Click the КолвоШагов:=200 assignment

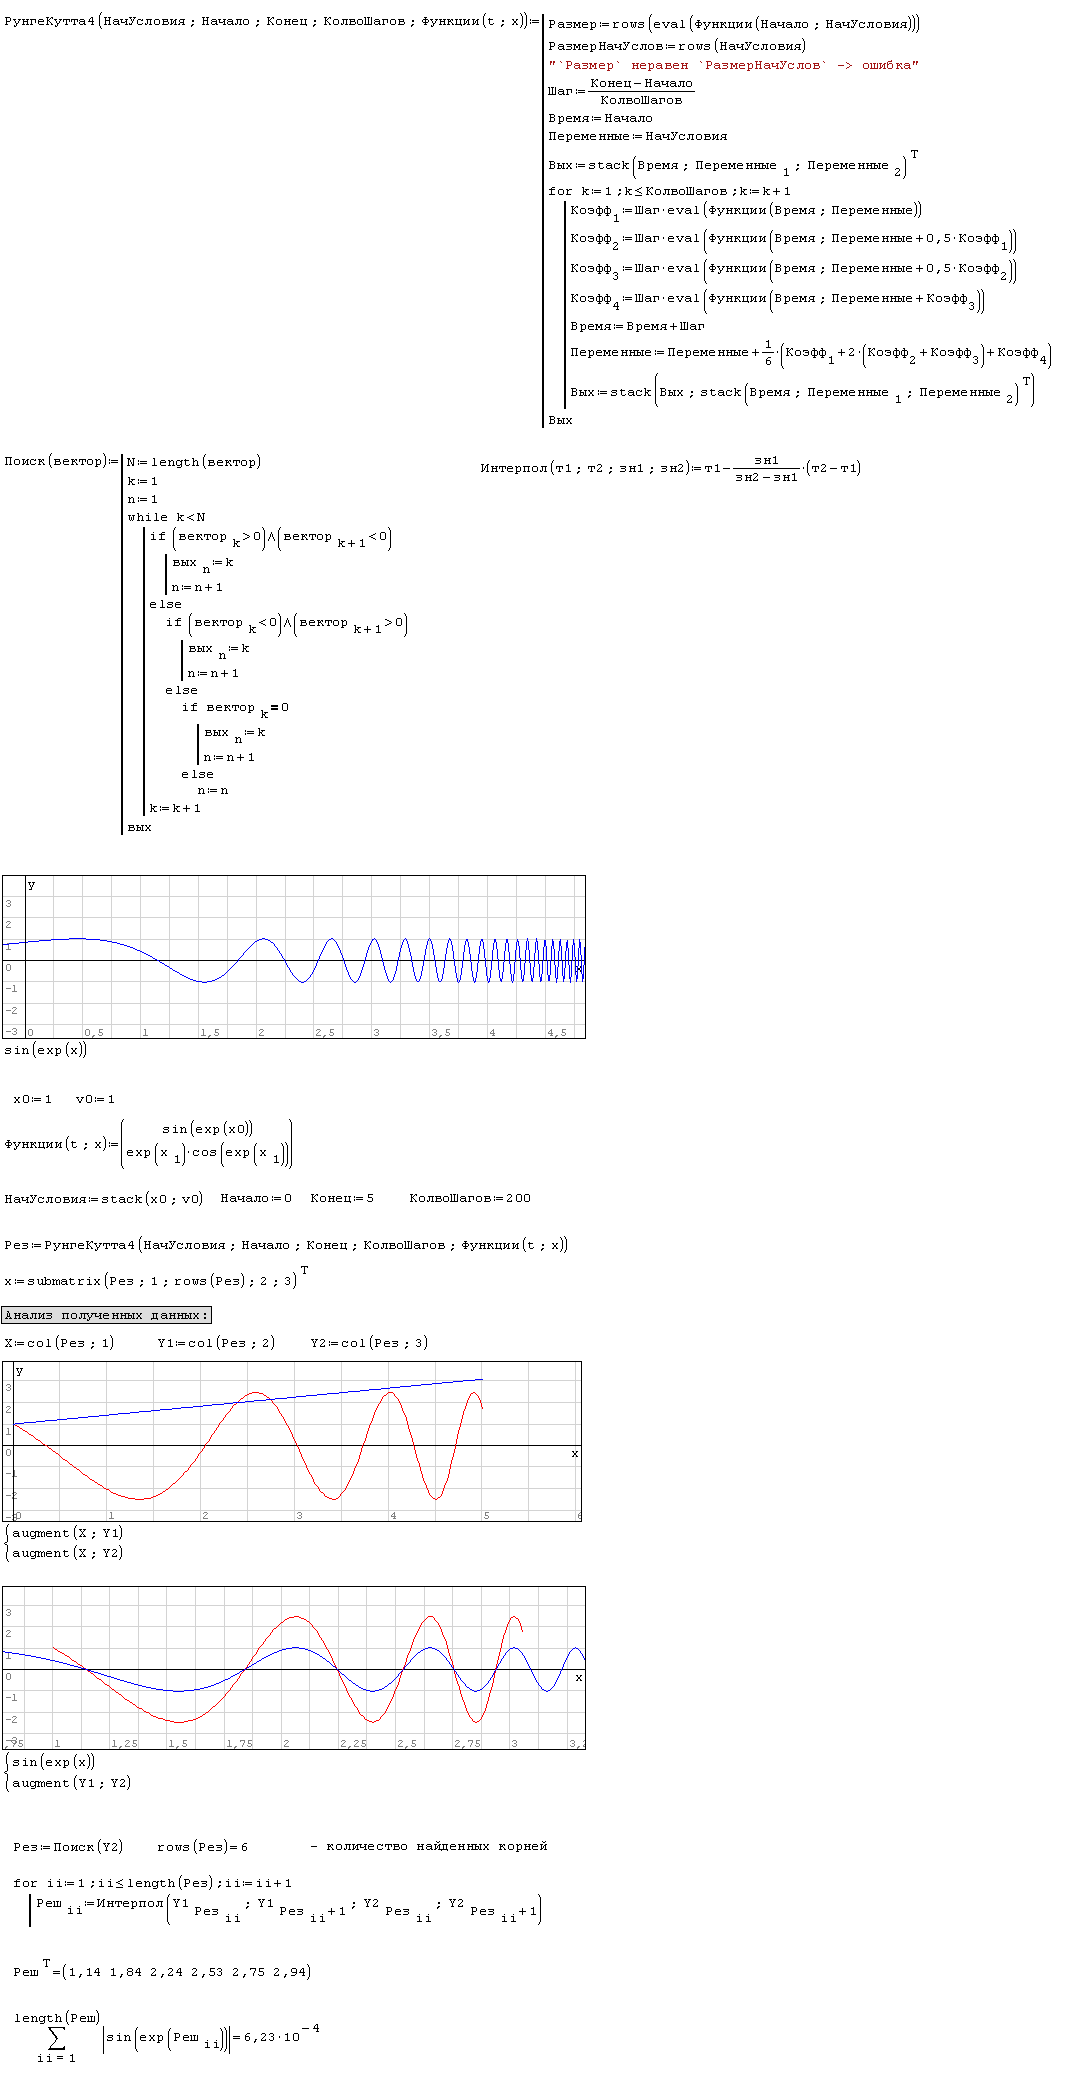click(470, 1198)
